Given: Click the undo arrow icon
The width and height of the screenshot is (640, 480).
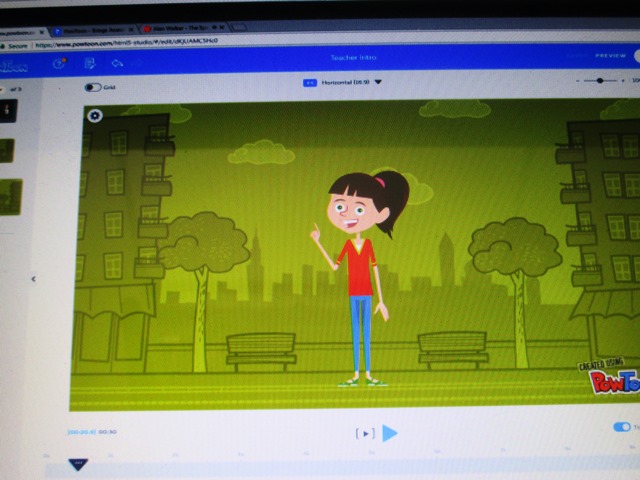Looking at the screenshot, I should coord(117,63).
